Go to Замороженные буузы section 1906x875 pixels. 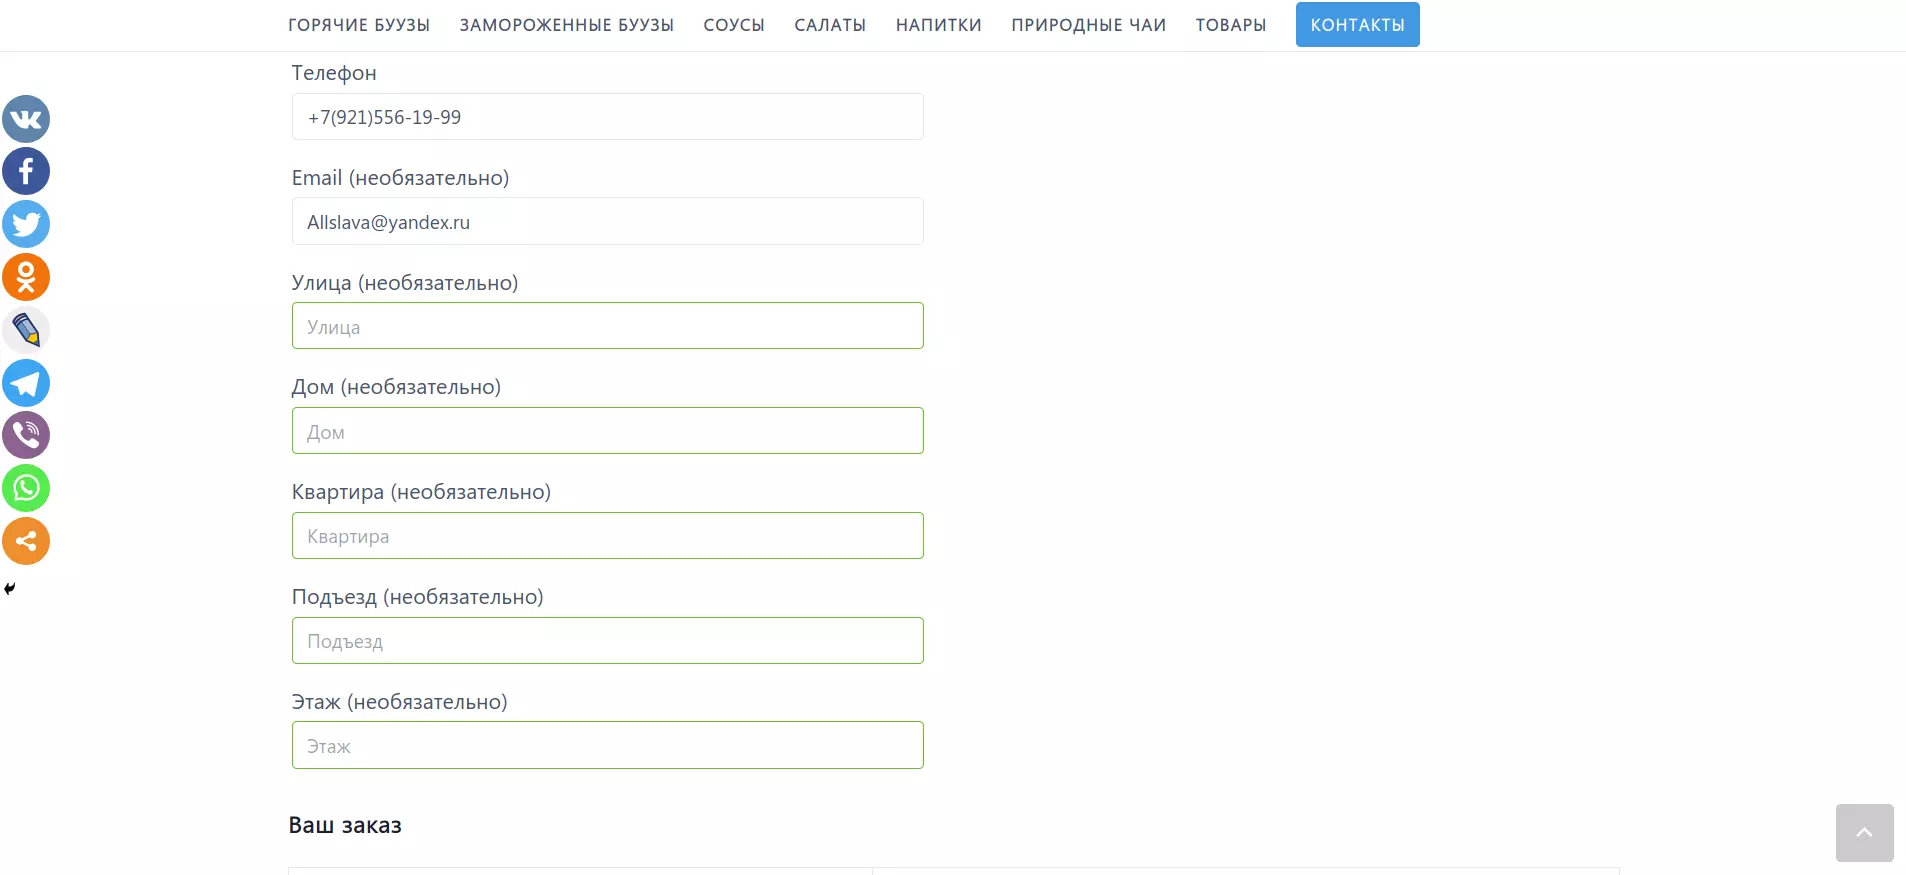click(x=566, y=25)
